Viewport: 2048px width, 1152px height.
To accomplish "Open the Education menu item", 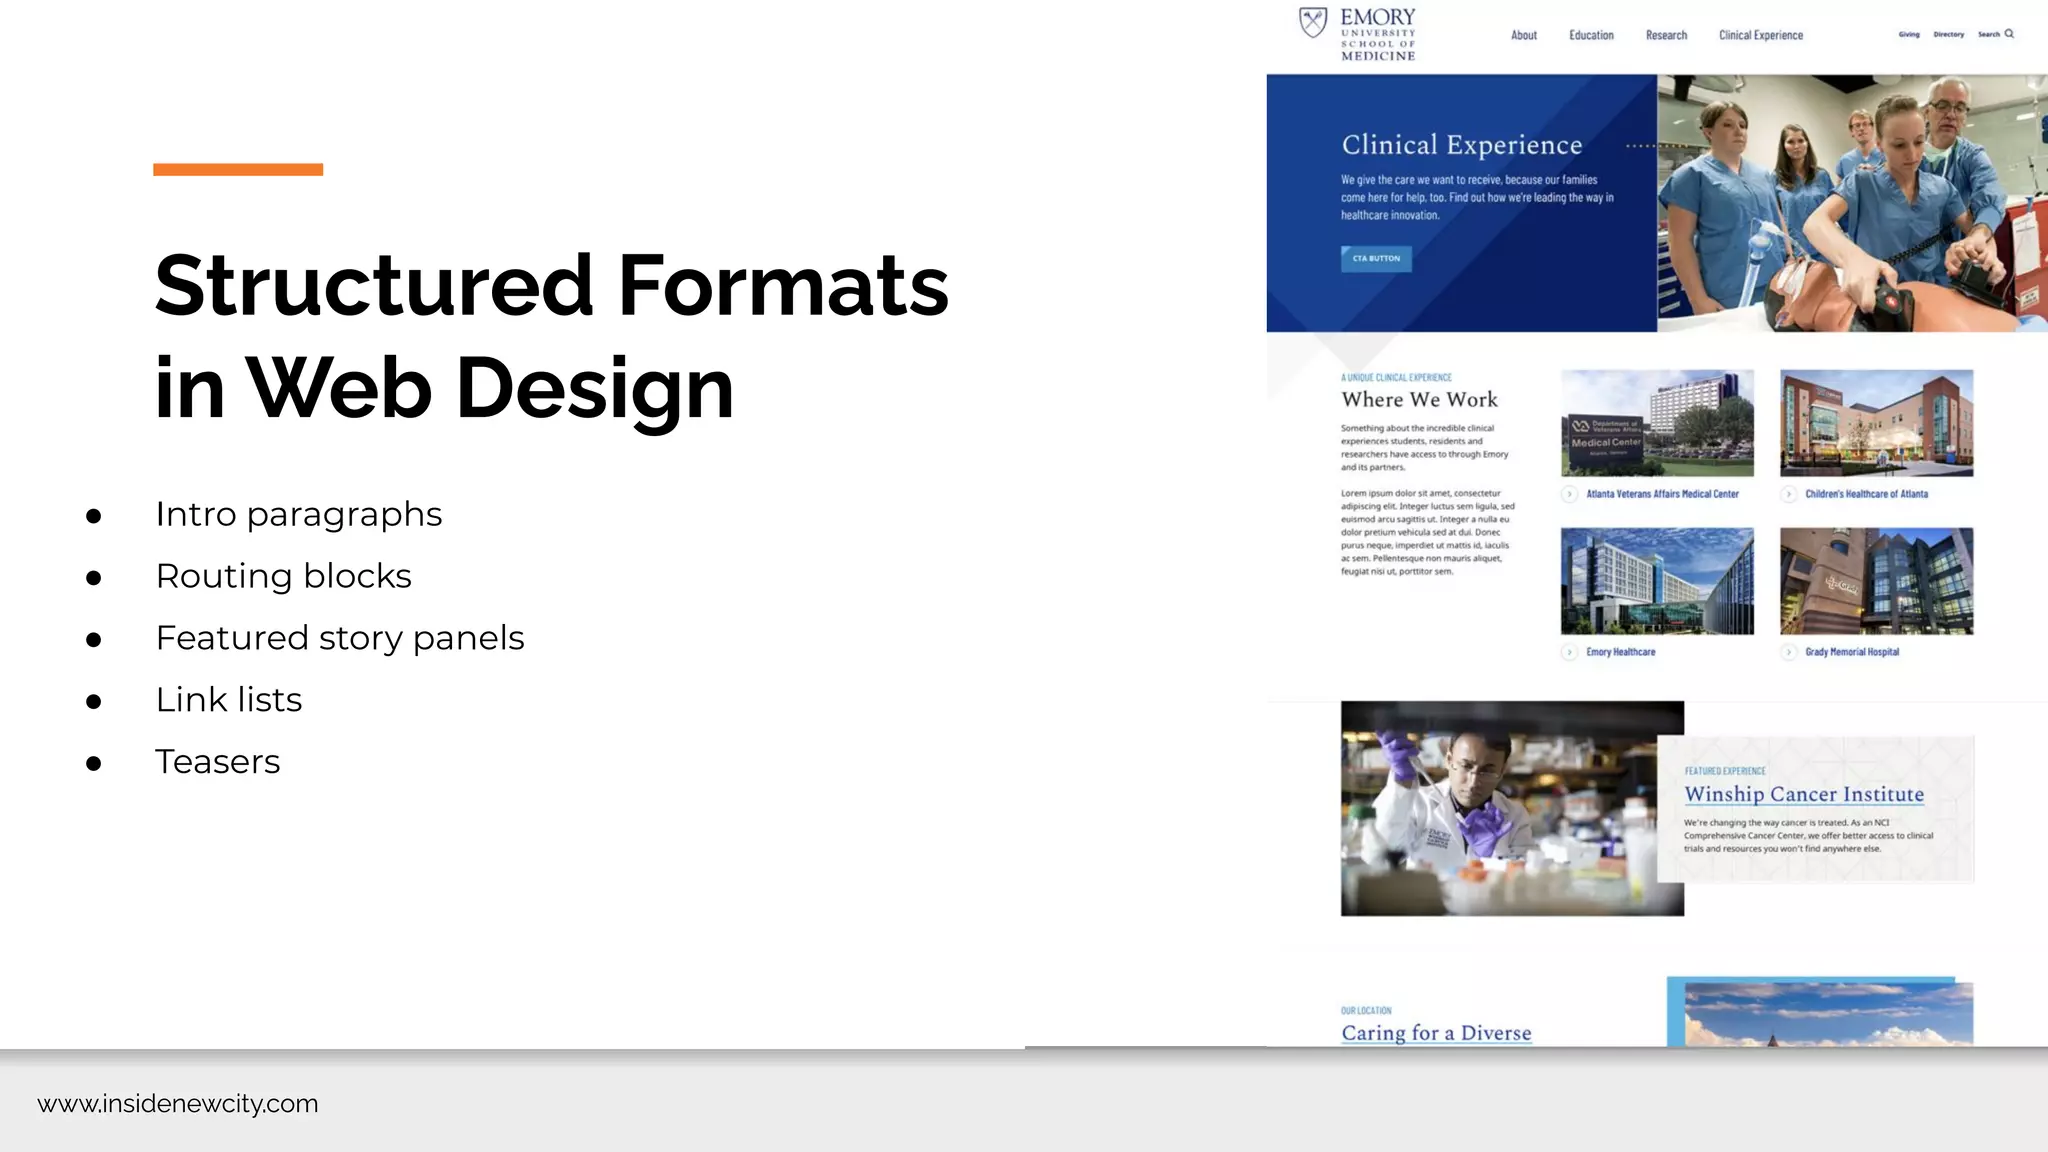I will 1591,35.
